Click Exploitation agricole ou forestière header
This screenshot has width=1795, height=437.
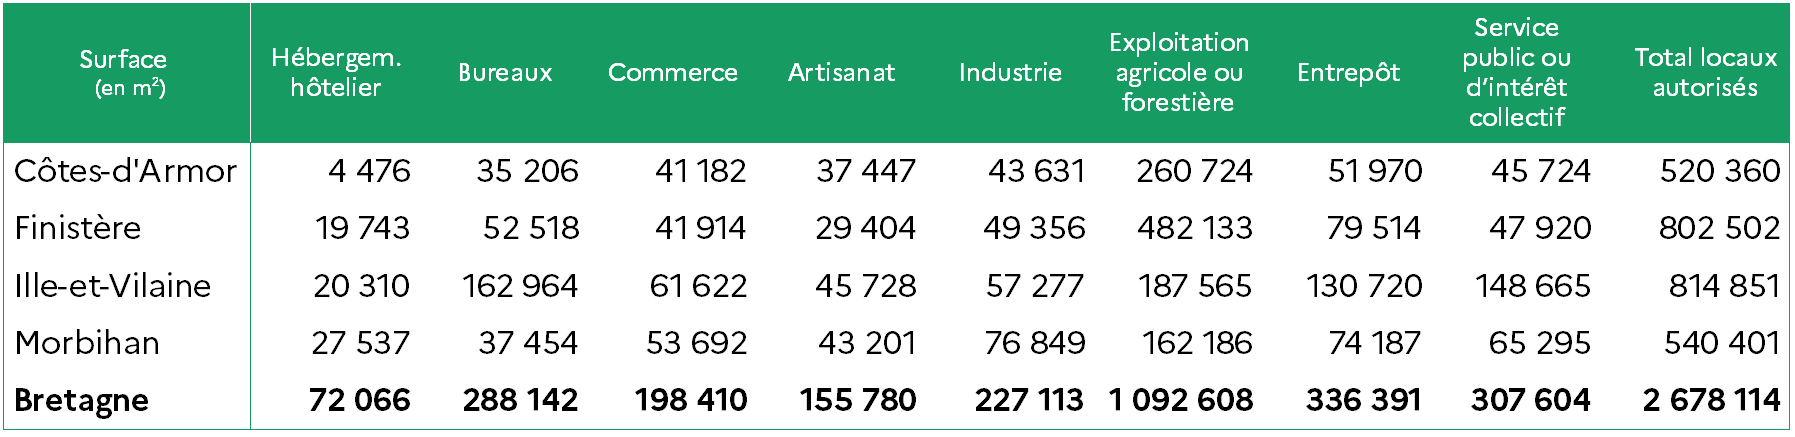pos(1179,73)
